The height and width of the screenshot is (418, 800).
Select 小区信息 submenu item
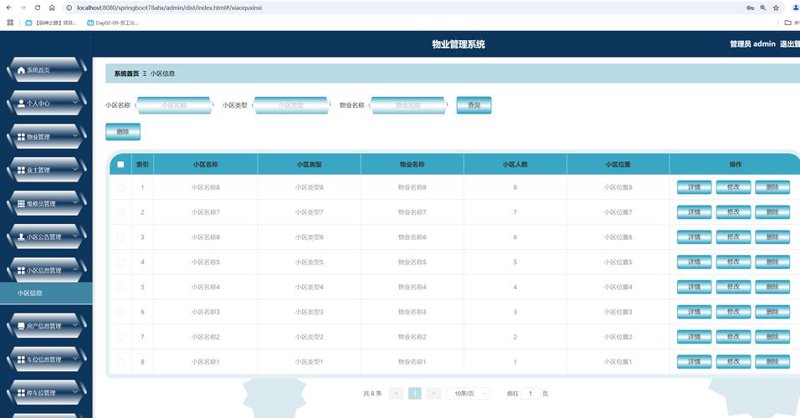pos(46,293)
